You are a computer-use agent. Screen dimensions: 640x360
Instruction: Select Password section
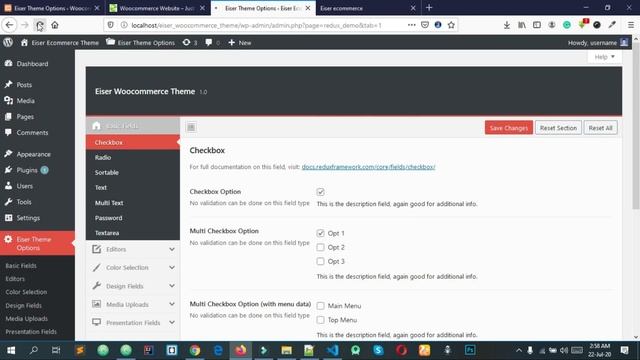pos(133,218)
